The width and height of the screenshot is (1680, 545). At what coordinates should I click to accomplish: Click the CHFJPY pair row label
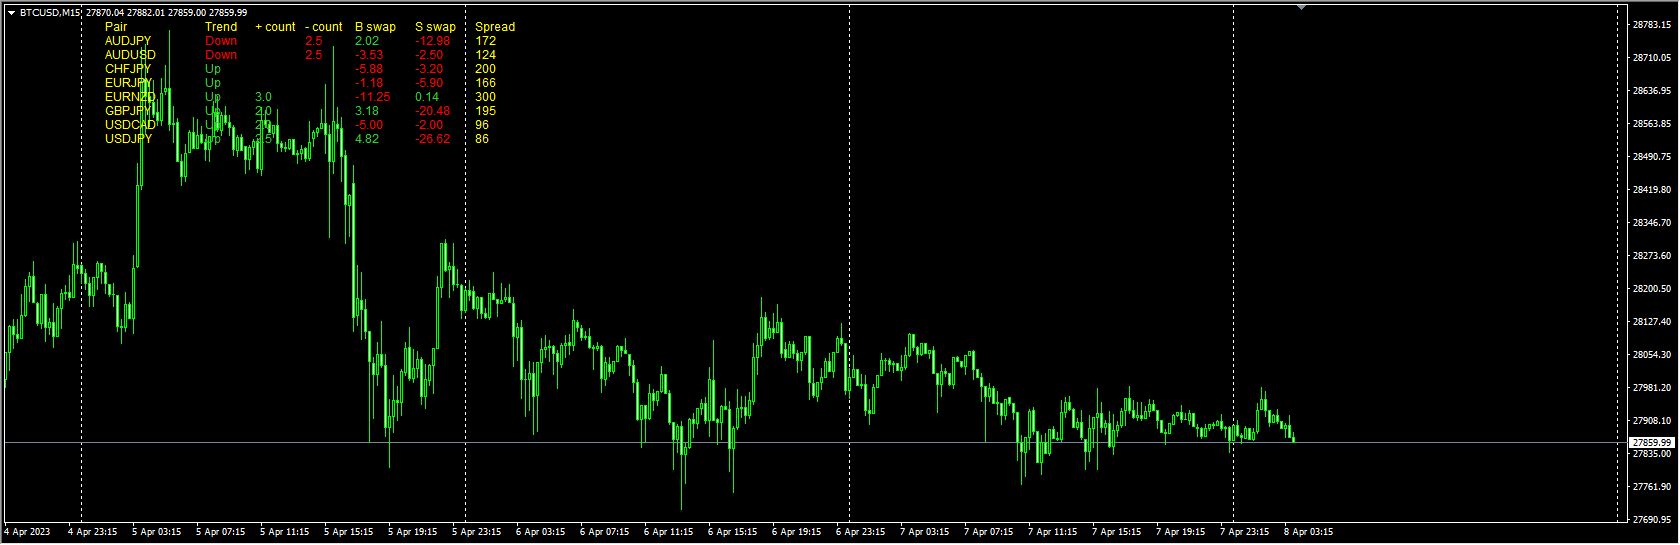(x=128, y=69)
